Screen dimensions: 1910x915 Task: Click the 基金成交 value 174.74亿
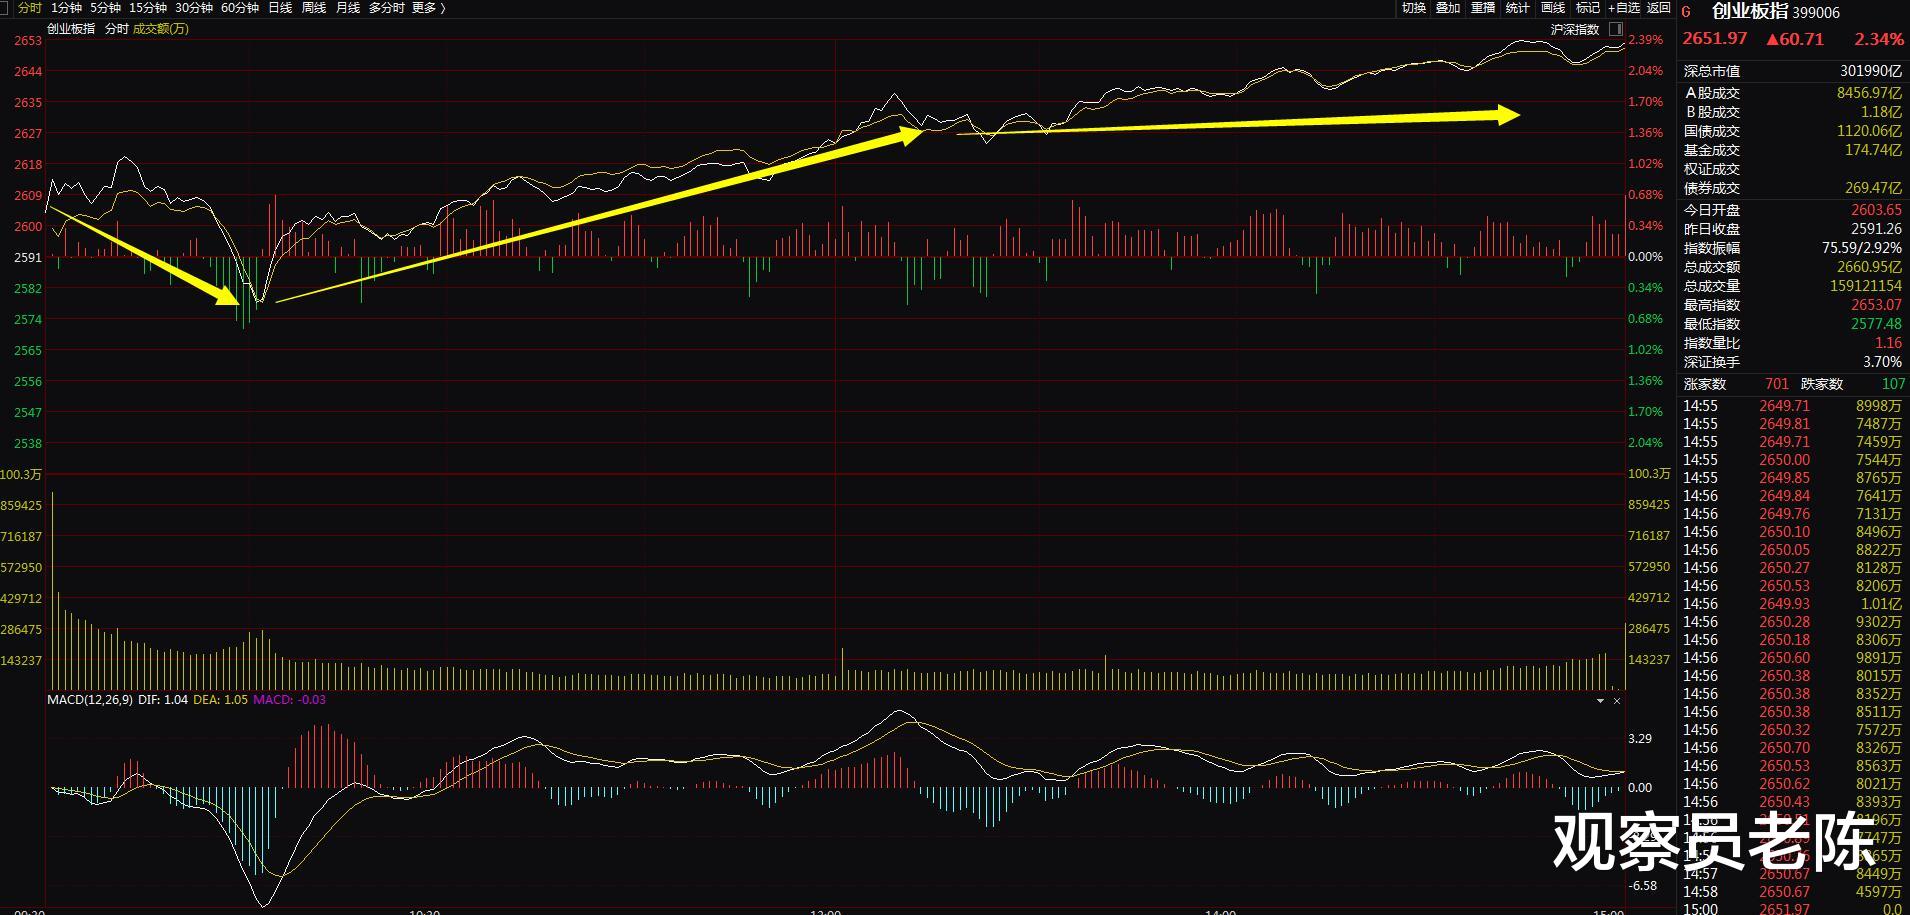click(x=1873, y=150)
